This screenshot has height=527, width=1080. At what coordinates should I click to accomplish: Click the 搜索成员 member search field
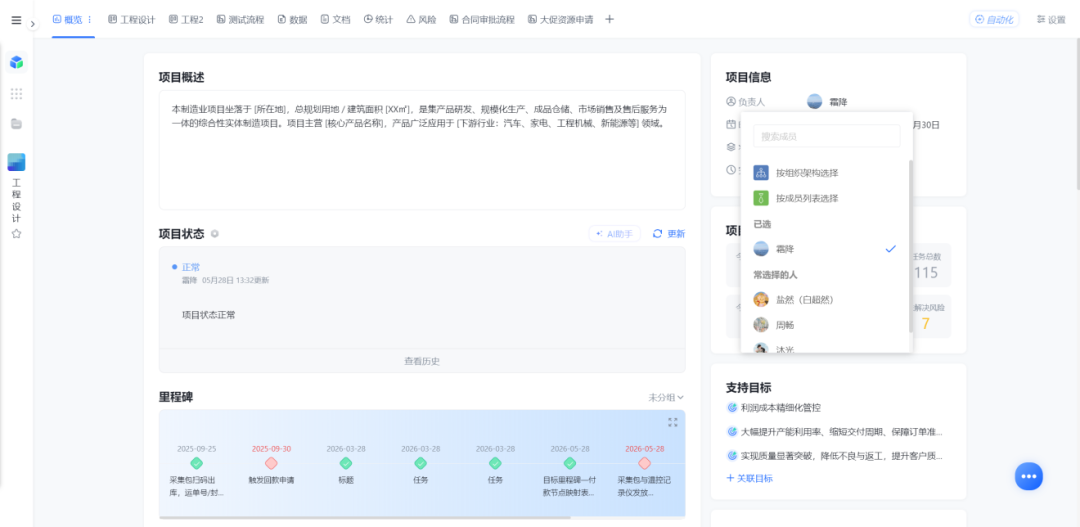pyautogui.click(x=827, y=136)
